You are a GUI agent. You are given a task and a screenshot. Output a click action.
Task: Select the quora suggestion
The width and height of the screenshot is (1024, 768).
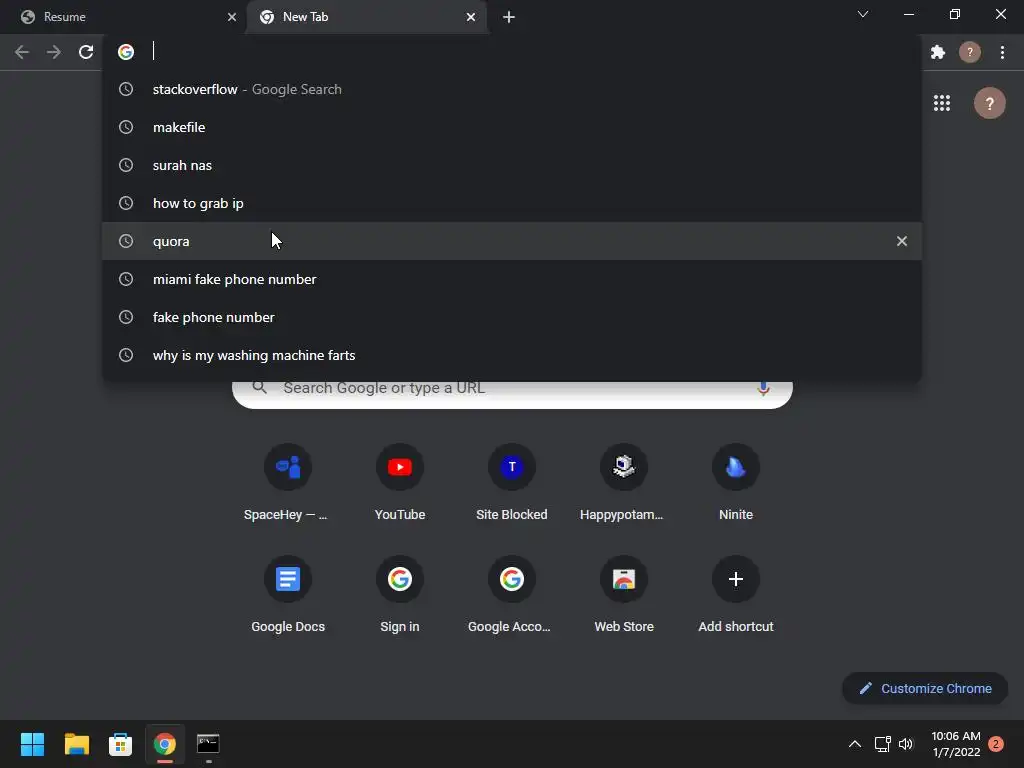coord(512,241)
